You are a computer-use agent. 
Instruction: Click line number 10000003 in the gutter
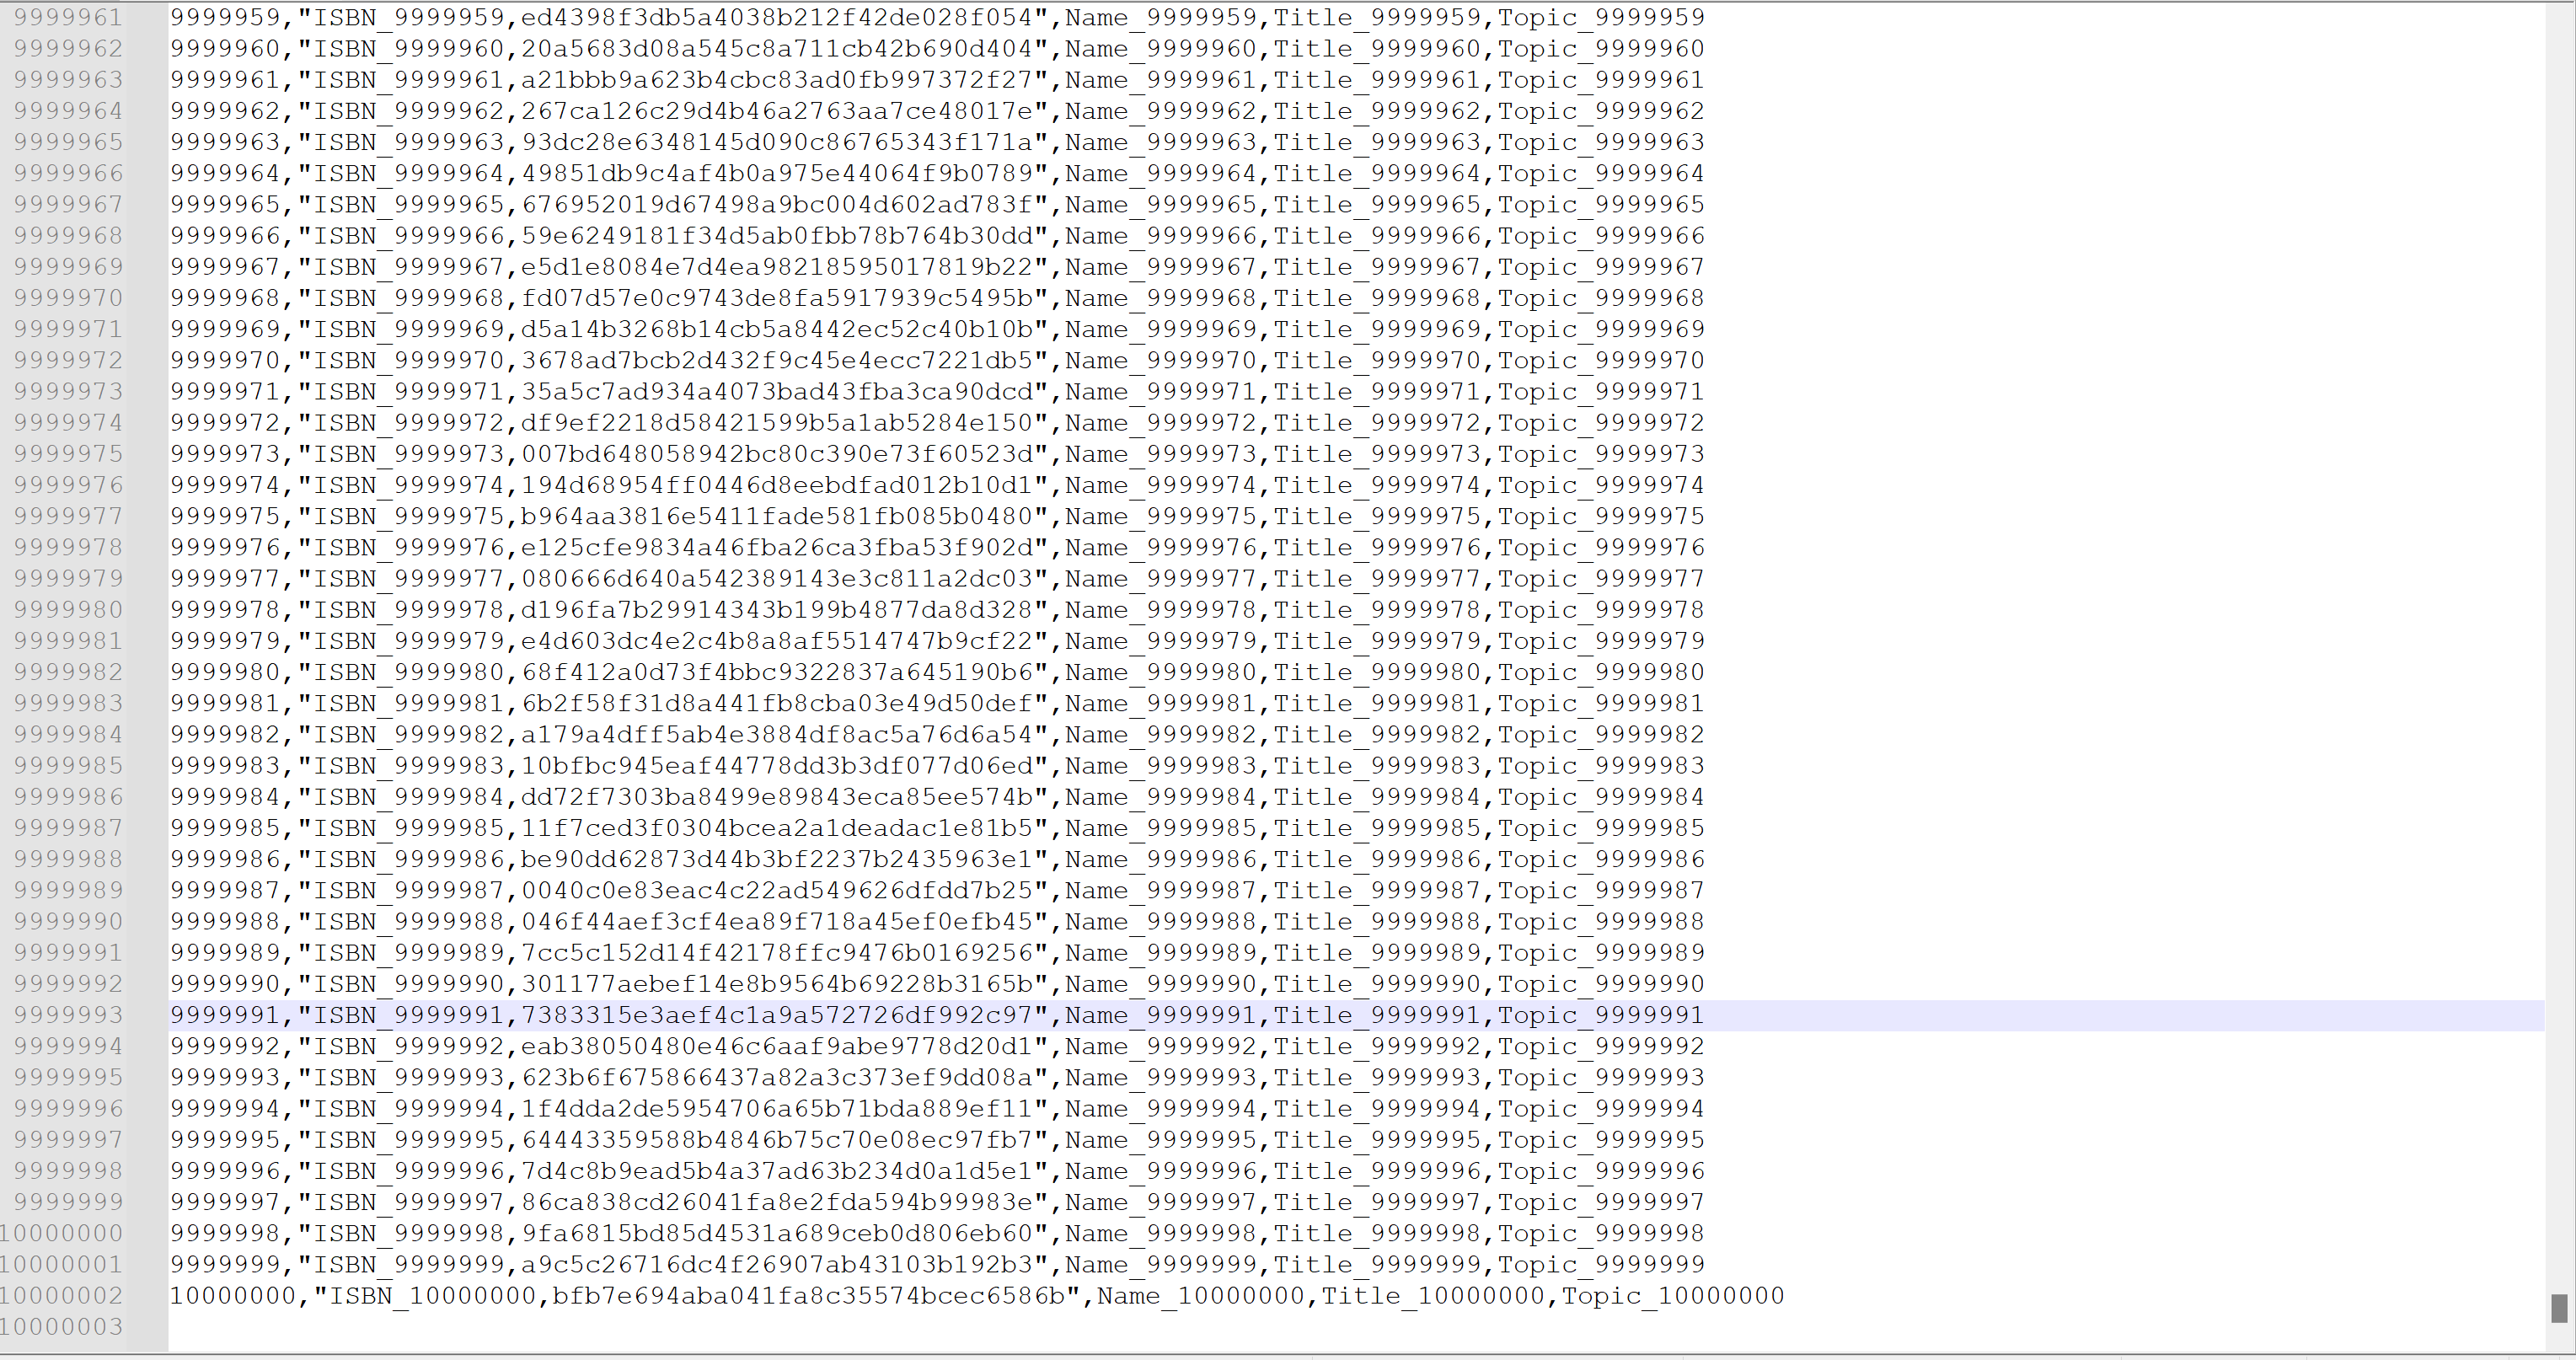tap(62, 1327)
